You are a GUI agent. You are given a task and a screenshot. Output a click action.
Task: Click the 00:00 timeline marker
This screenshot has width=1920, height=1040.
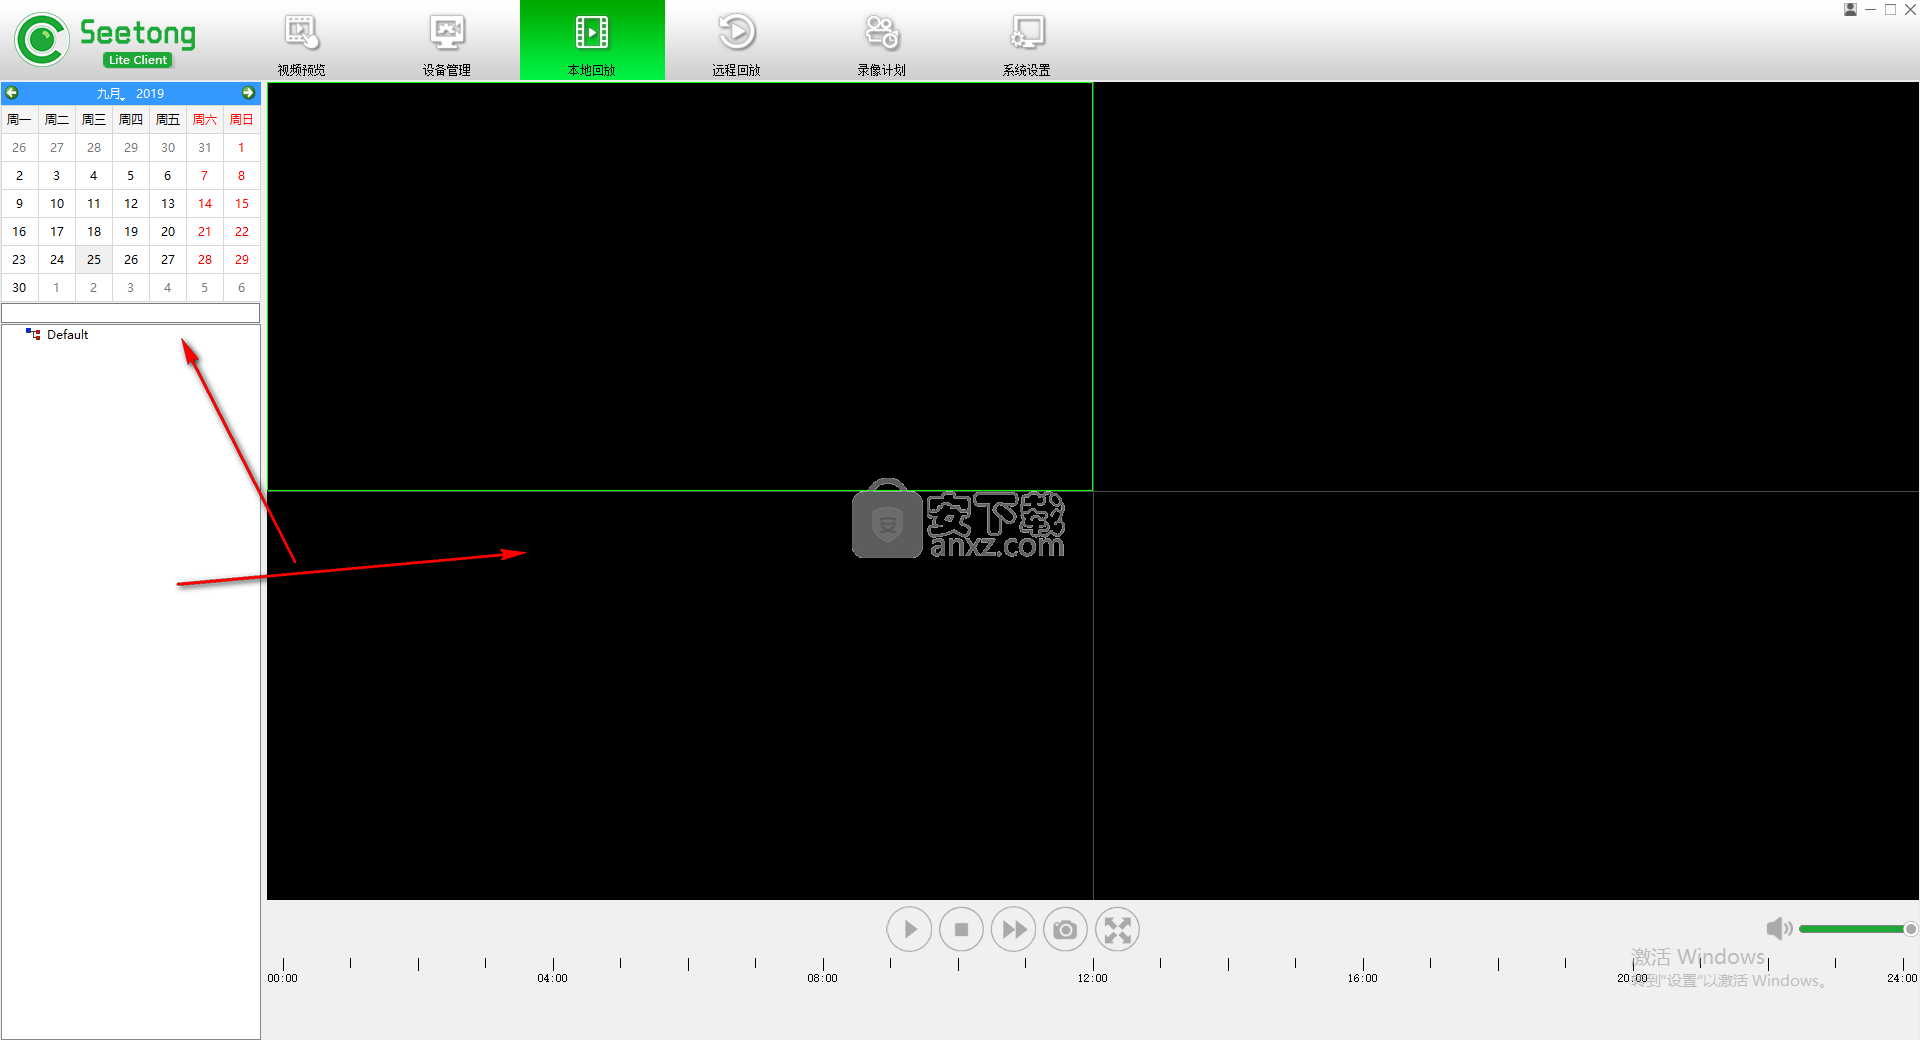click(282, 978)
